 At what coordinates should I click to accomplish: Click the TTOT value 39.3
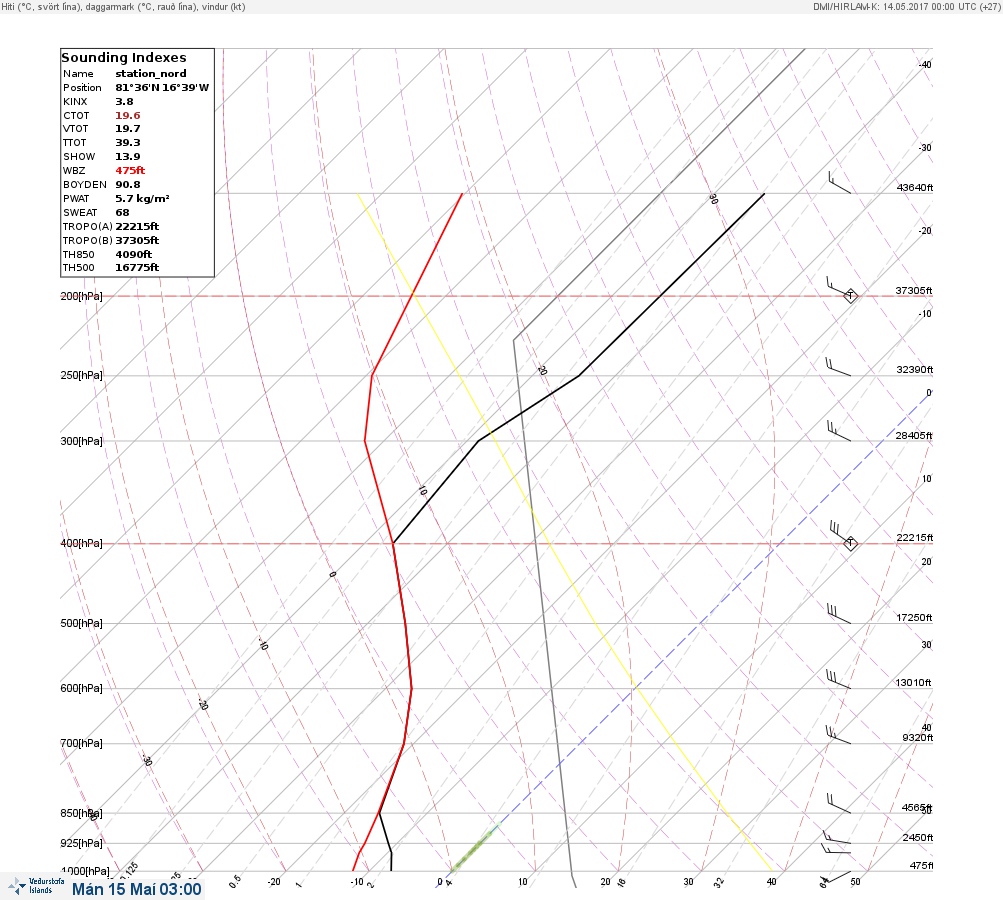(x=127, y=143)
